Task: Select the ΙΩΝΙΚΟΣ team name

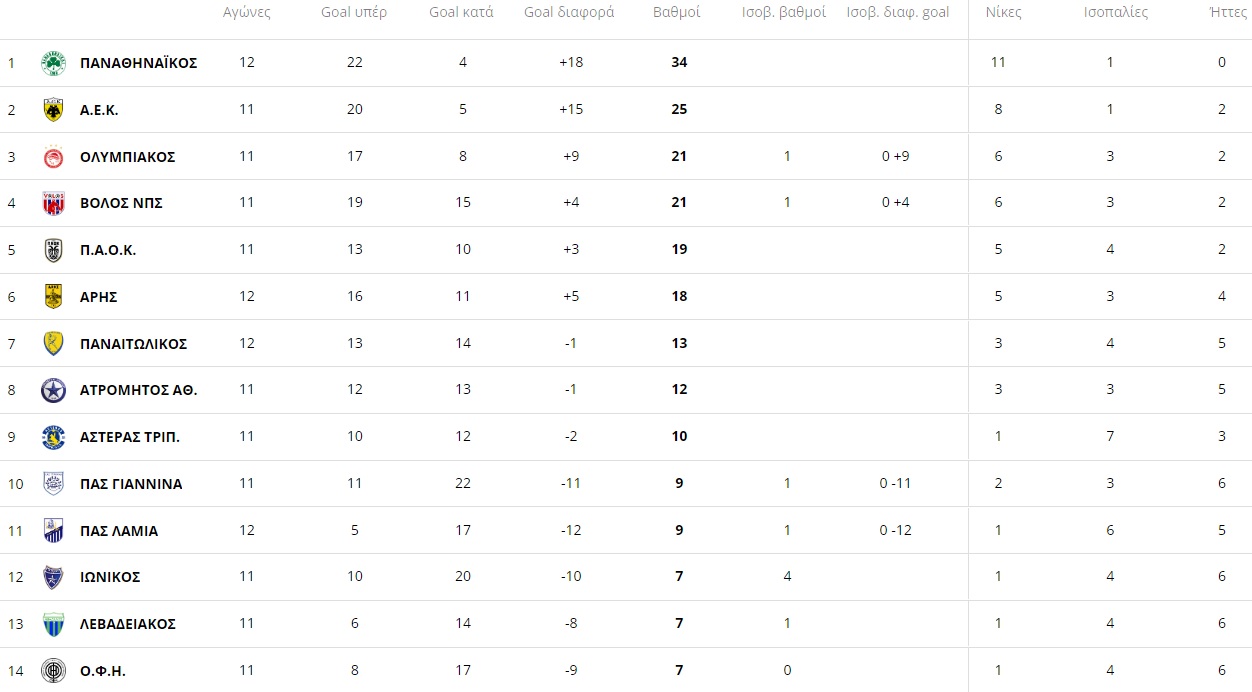Action: tap(110, 577)
